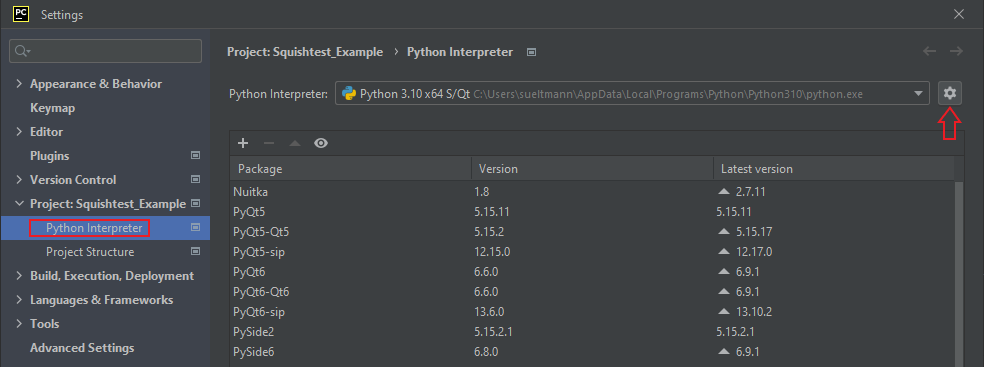Open the Python Interpreter dropdown

click(632, 94)
